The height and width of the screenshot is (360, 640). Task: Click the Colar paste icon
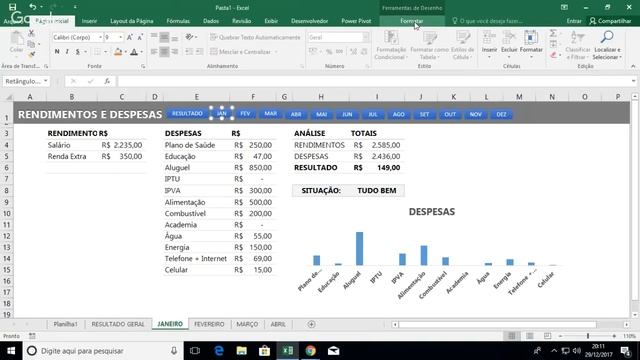[16, 42]
